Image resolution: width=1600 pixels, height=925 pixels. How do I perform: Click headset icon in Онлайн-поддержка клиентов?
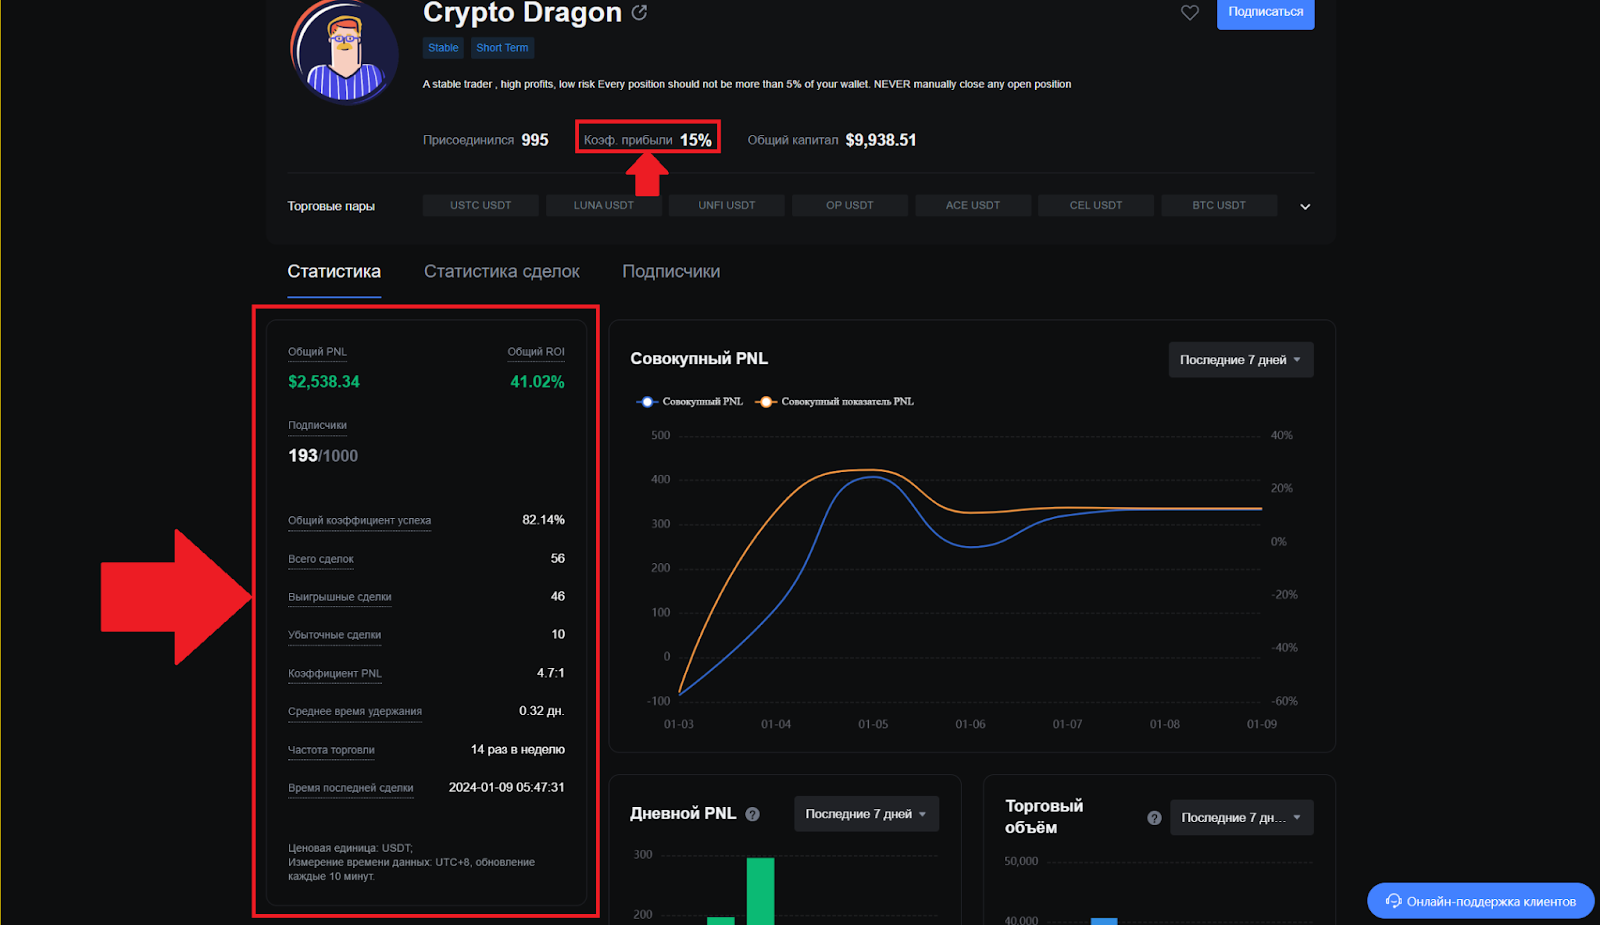click(1393, 901)
